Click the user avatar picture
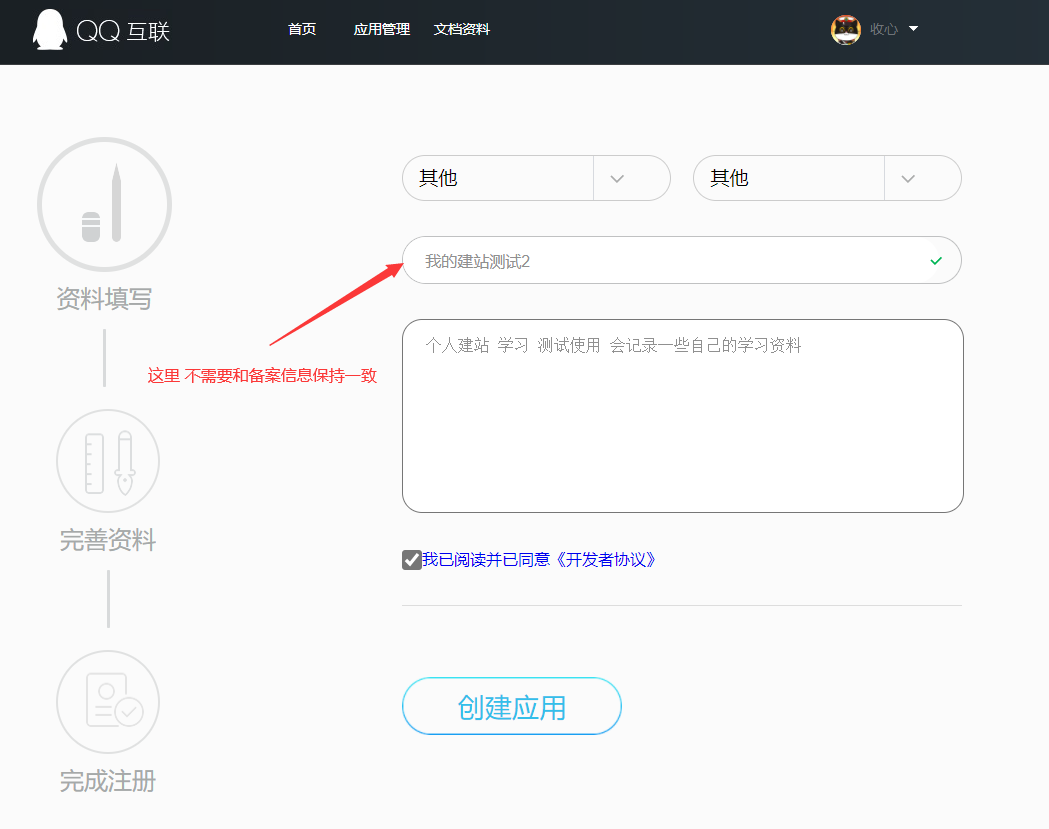 pyautogui.click(x=846, y=30)
